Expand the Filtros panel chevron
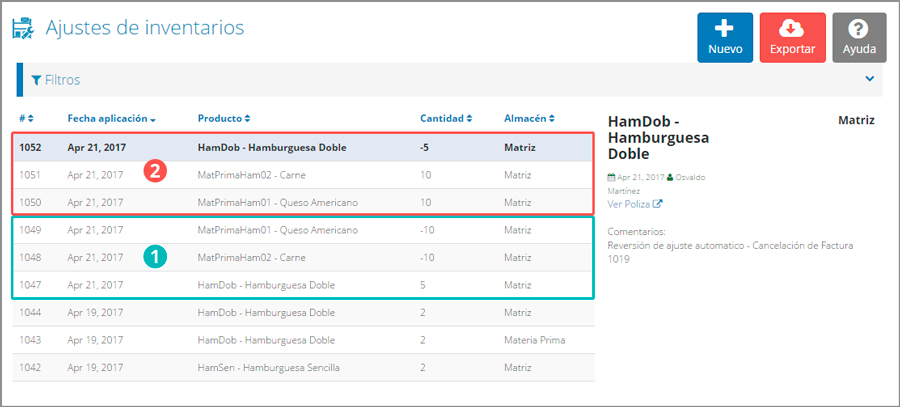 coord(870,79)
